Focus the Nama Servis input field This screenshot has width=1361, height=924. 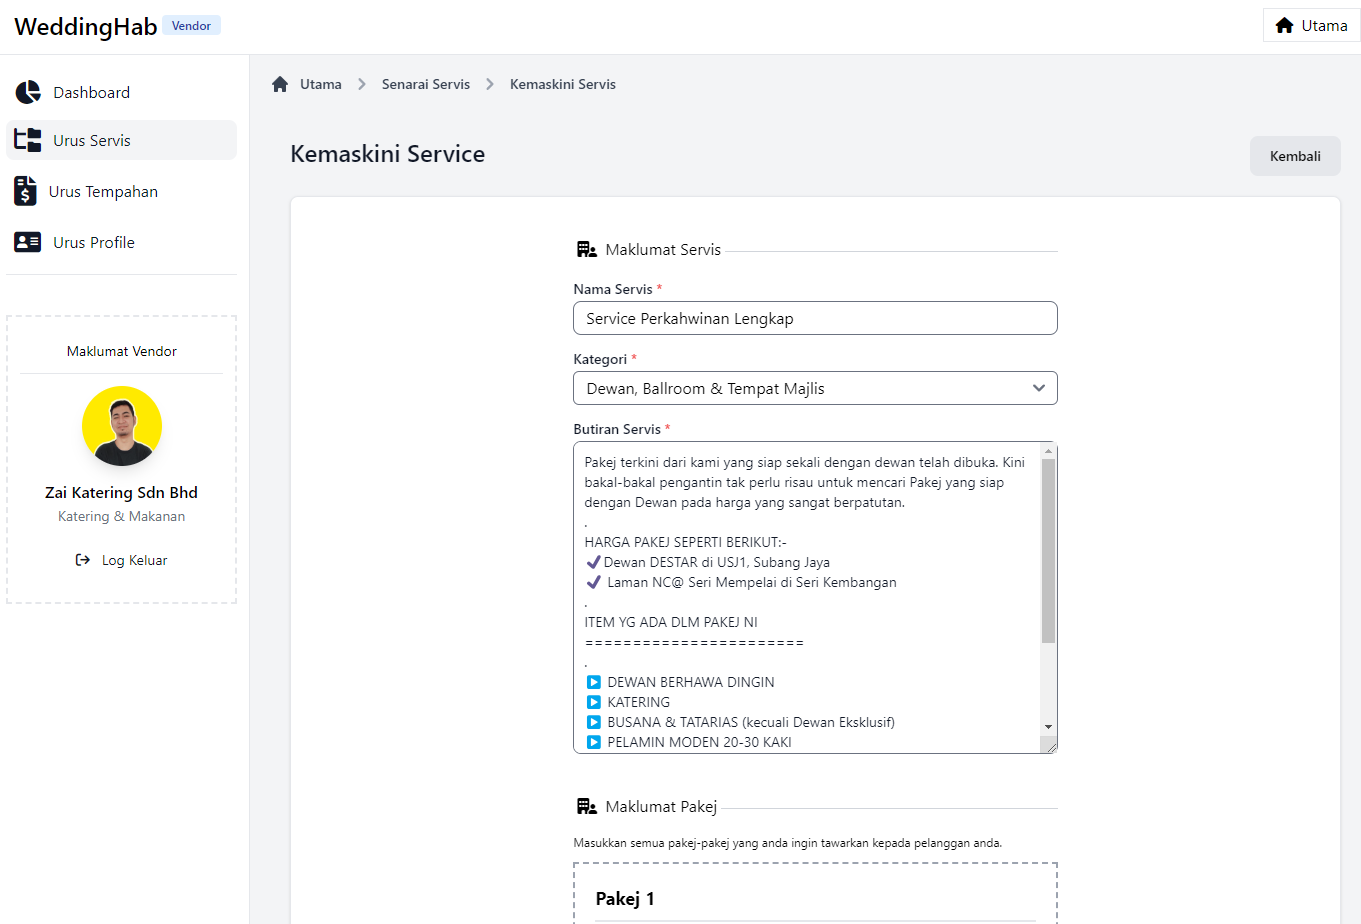pyautogui.click(x=814, y=318)
